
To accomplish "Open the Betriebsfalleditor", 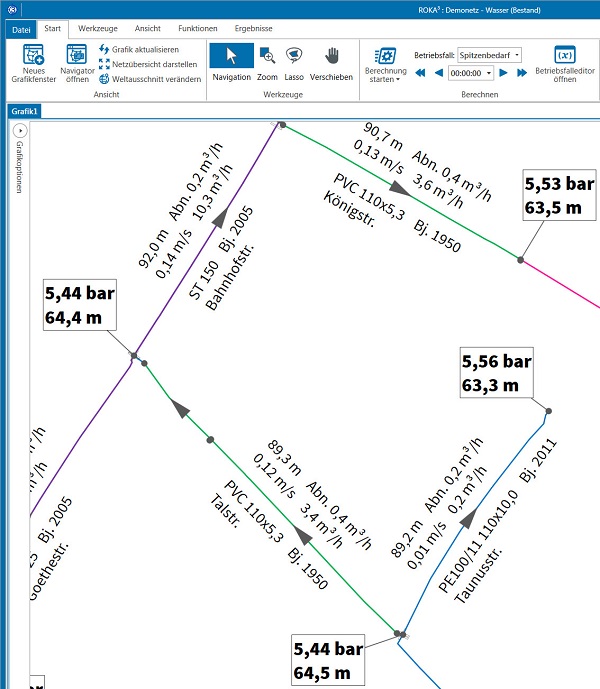I will tap(563, 63).
